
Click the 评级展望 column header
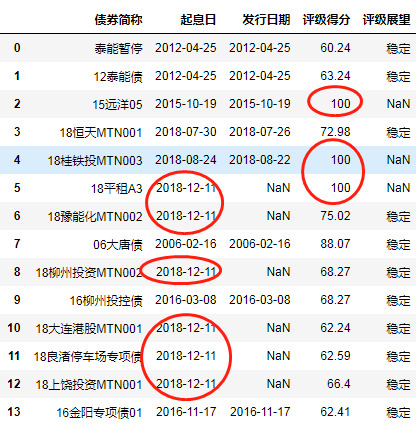[x=386, y=20]
